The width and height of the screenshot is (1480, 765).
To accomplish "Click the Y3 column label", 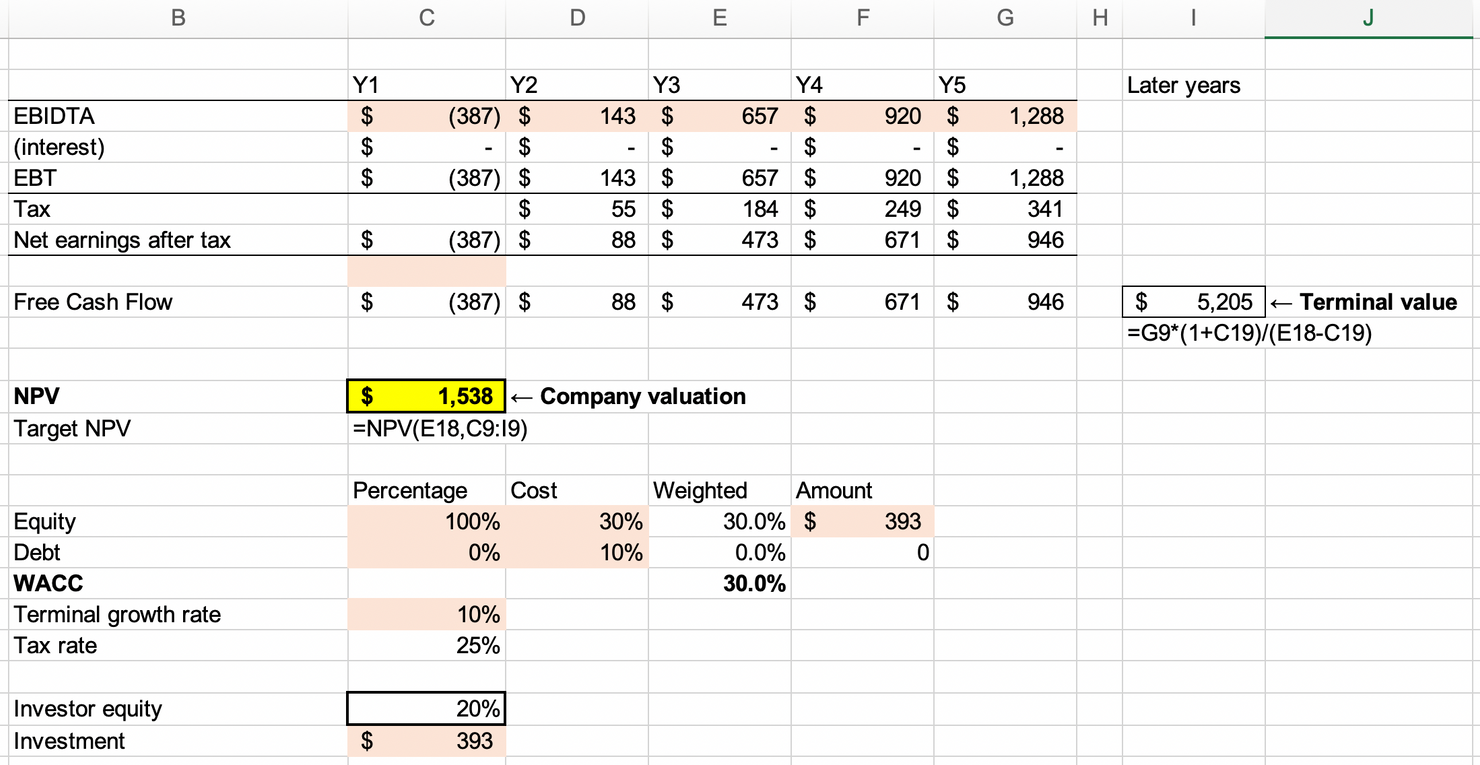I will pyautogui.click(x=666, y=85).
